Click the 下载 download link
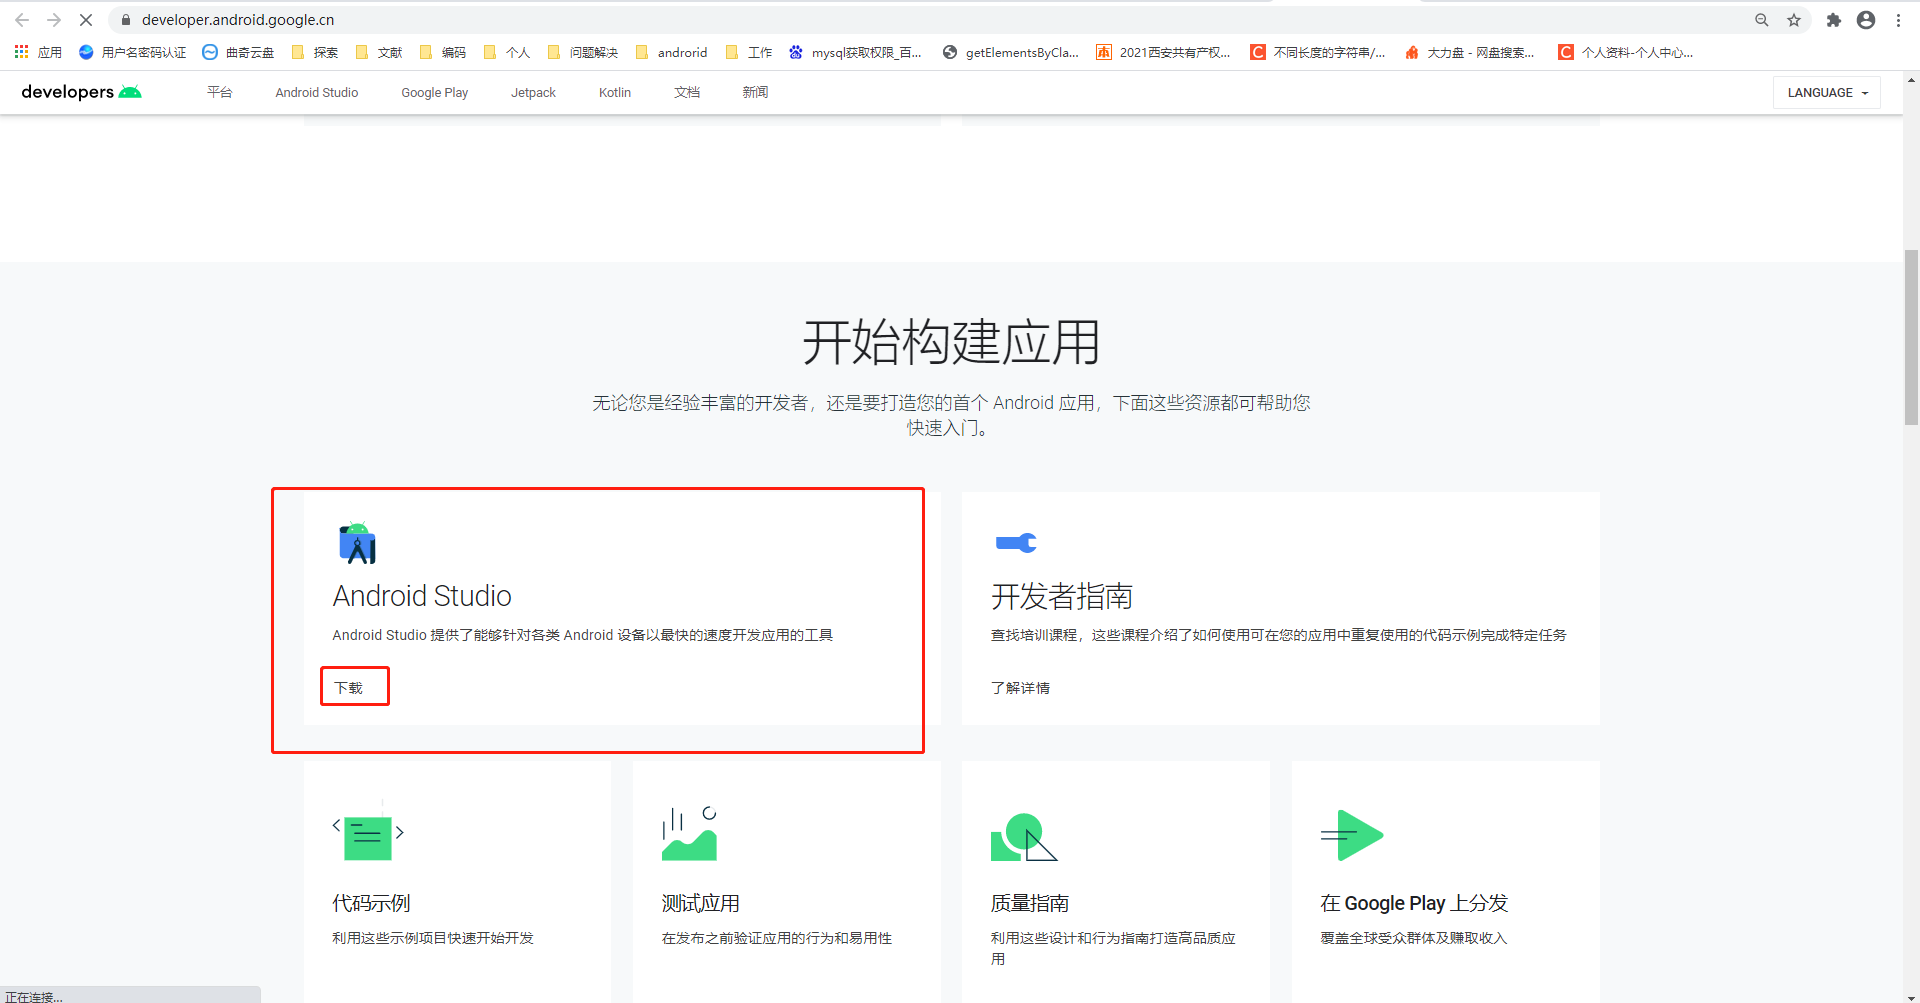The image size is (1920, 1003). [349, 688]
